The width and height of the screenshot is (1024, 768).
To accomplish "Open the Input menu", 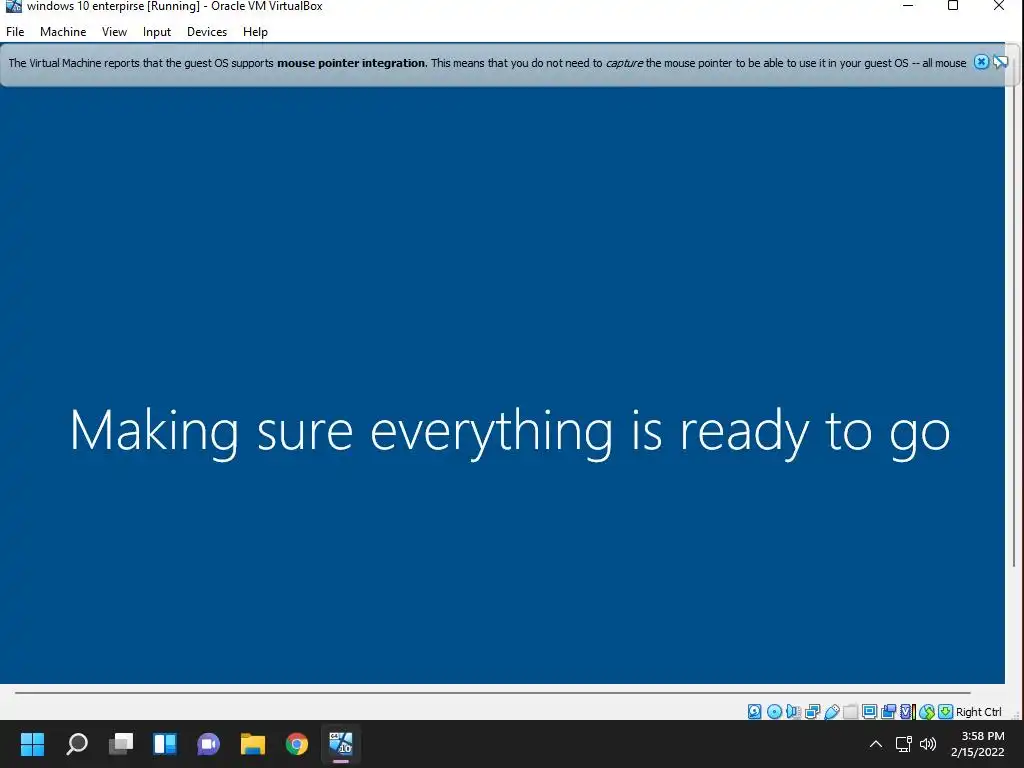I will point(157,31).
